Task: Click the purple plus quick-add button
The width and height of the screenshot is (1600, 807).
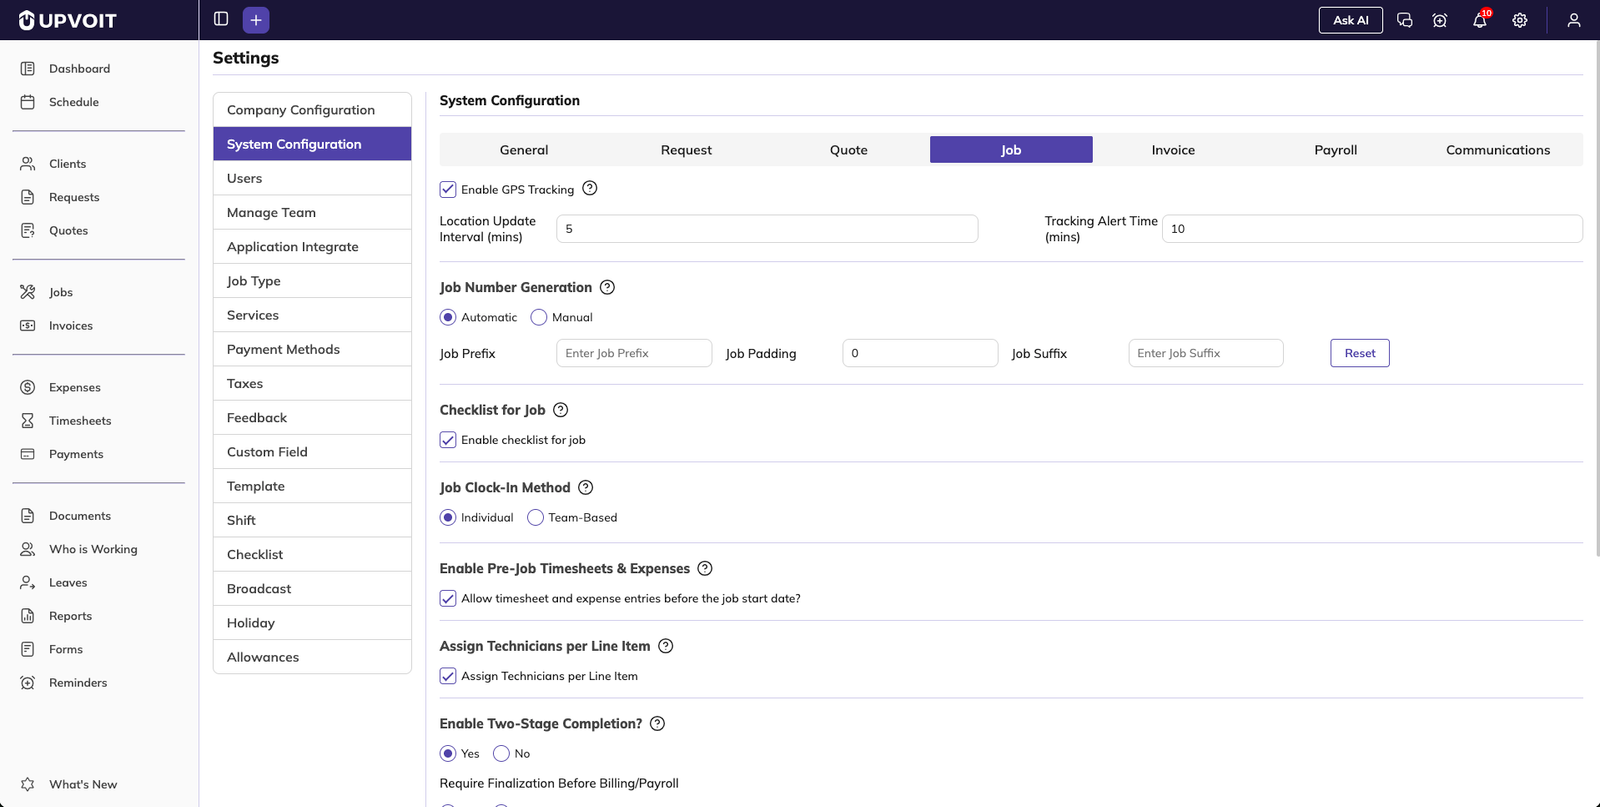Action: click(x=256, y=20)
